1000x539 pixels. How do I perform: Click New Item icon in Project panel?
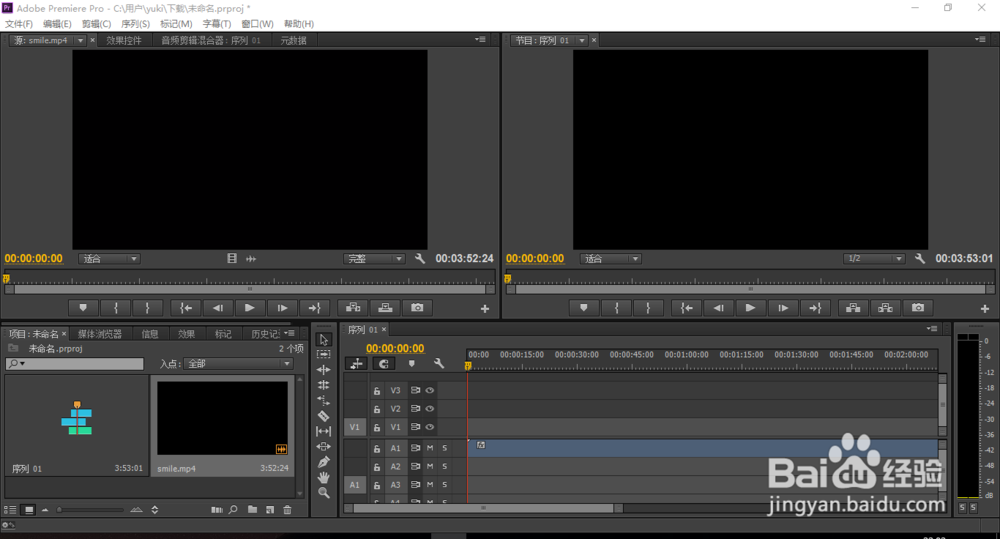[270, 510]
